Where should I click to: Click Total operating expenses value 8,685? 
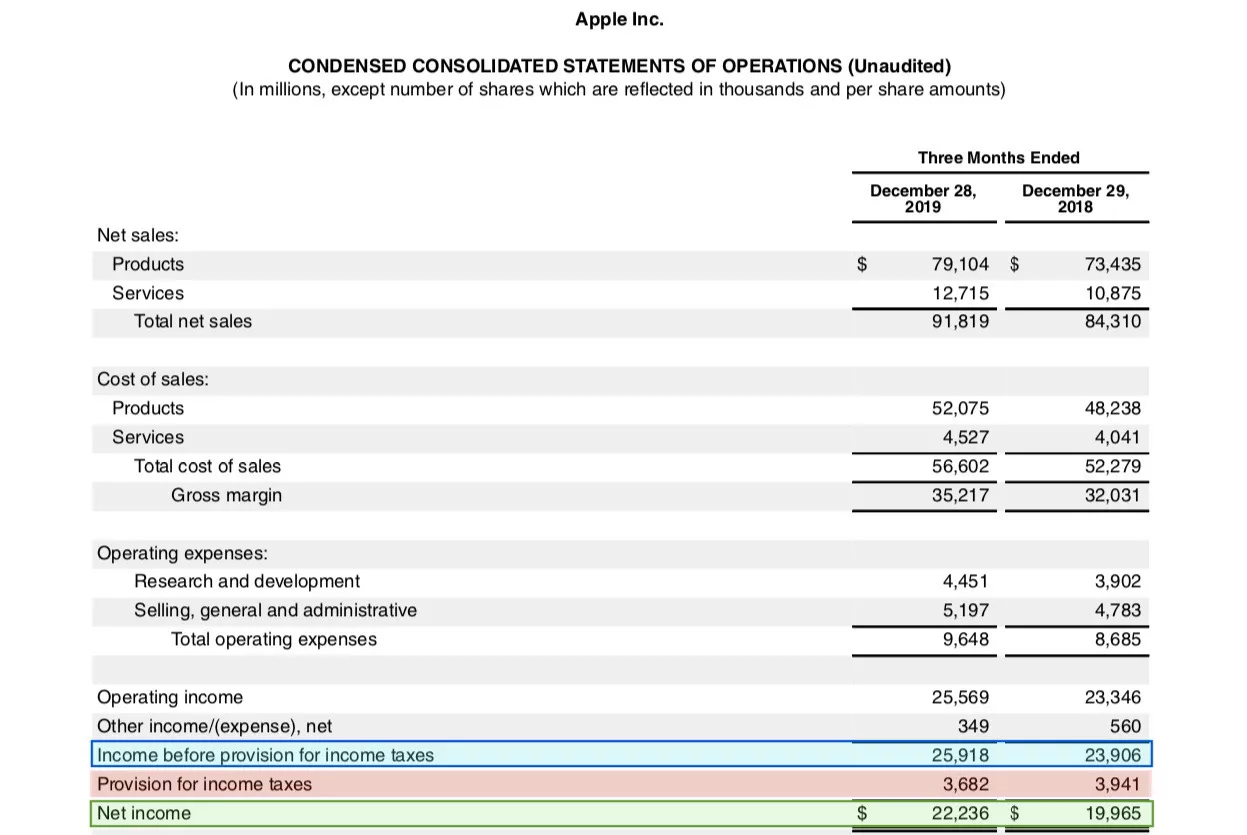(x=1118, y=639)
